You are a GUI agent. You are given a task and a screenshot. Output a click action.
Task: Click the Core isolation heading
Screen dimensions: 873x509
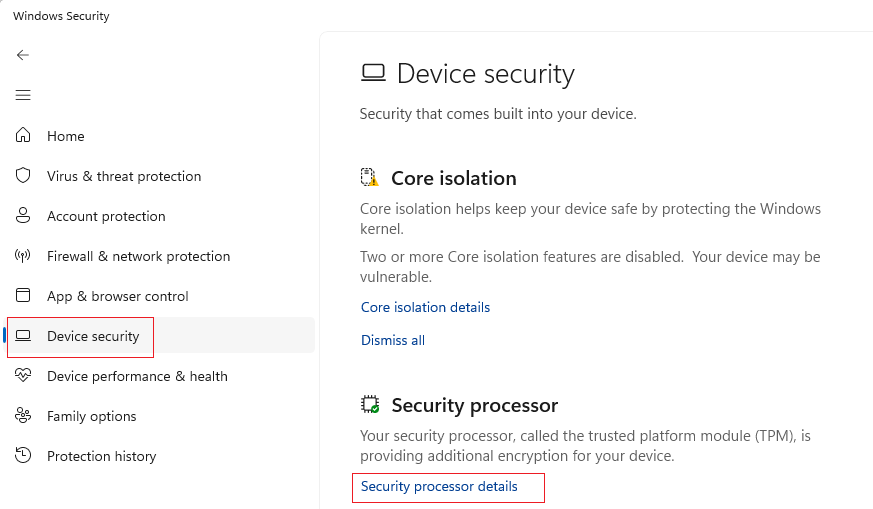(454, 178)
